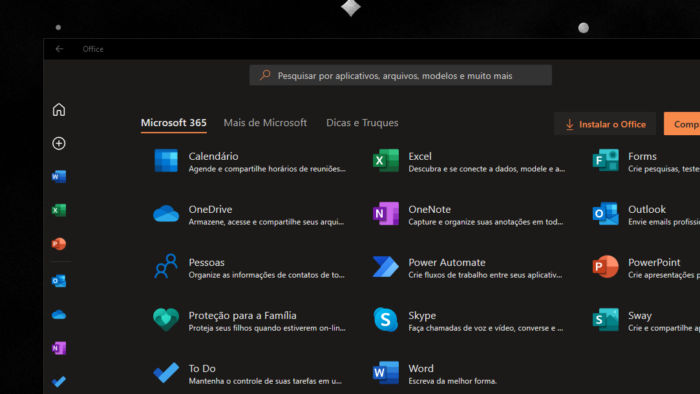The width and height of the screenshot is (700, 394).
Task: Select the Microsoft 365 tab
Action: tap(174, 123)
